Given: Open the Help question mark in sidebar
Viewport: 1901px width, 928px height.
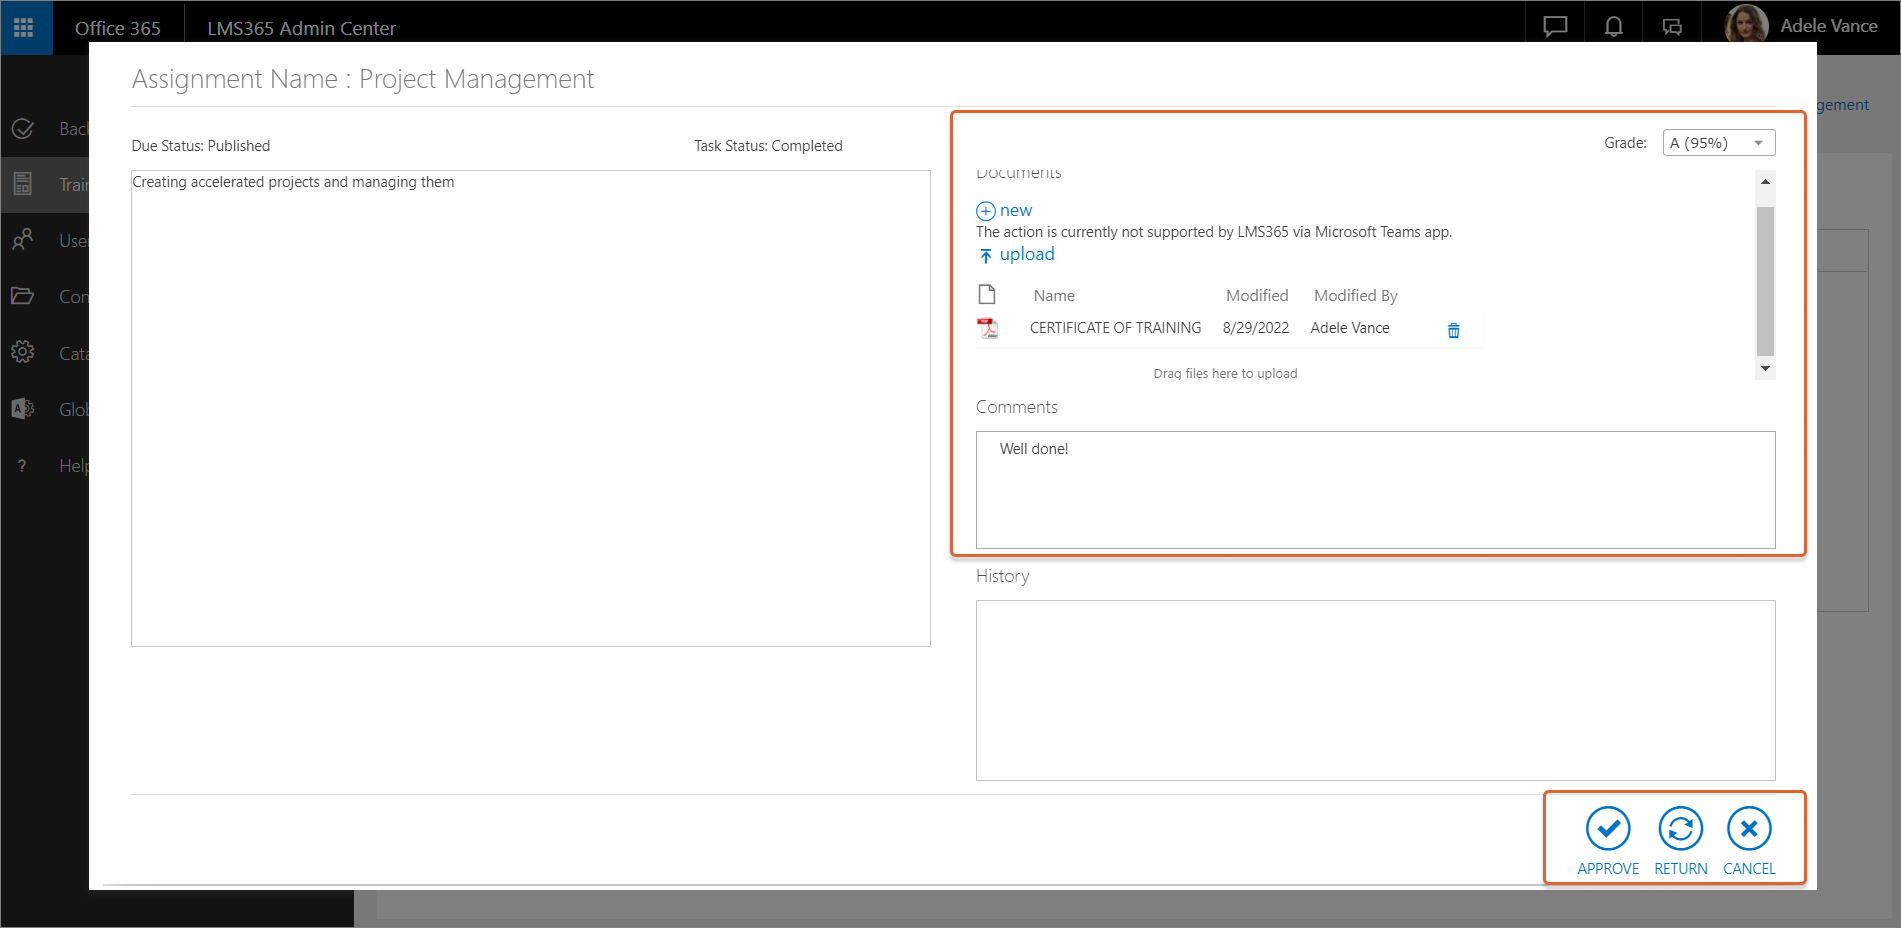Looking at the screenshot, I should [22, 466].
